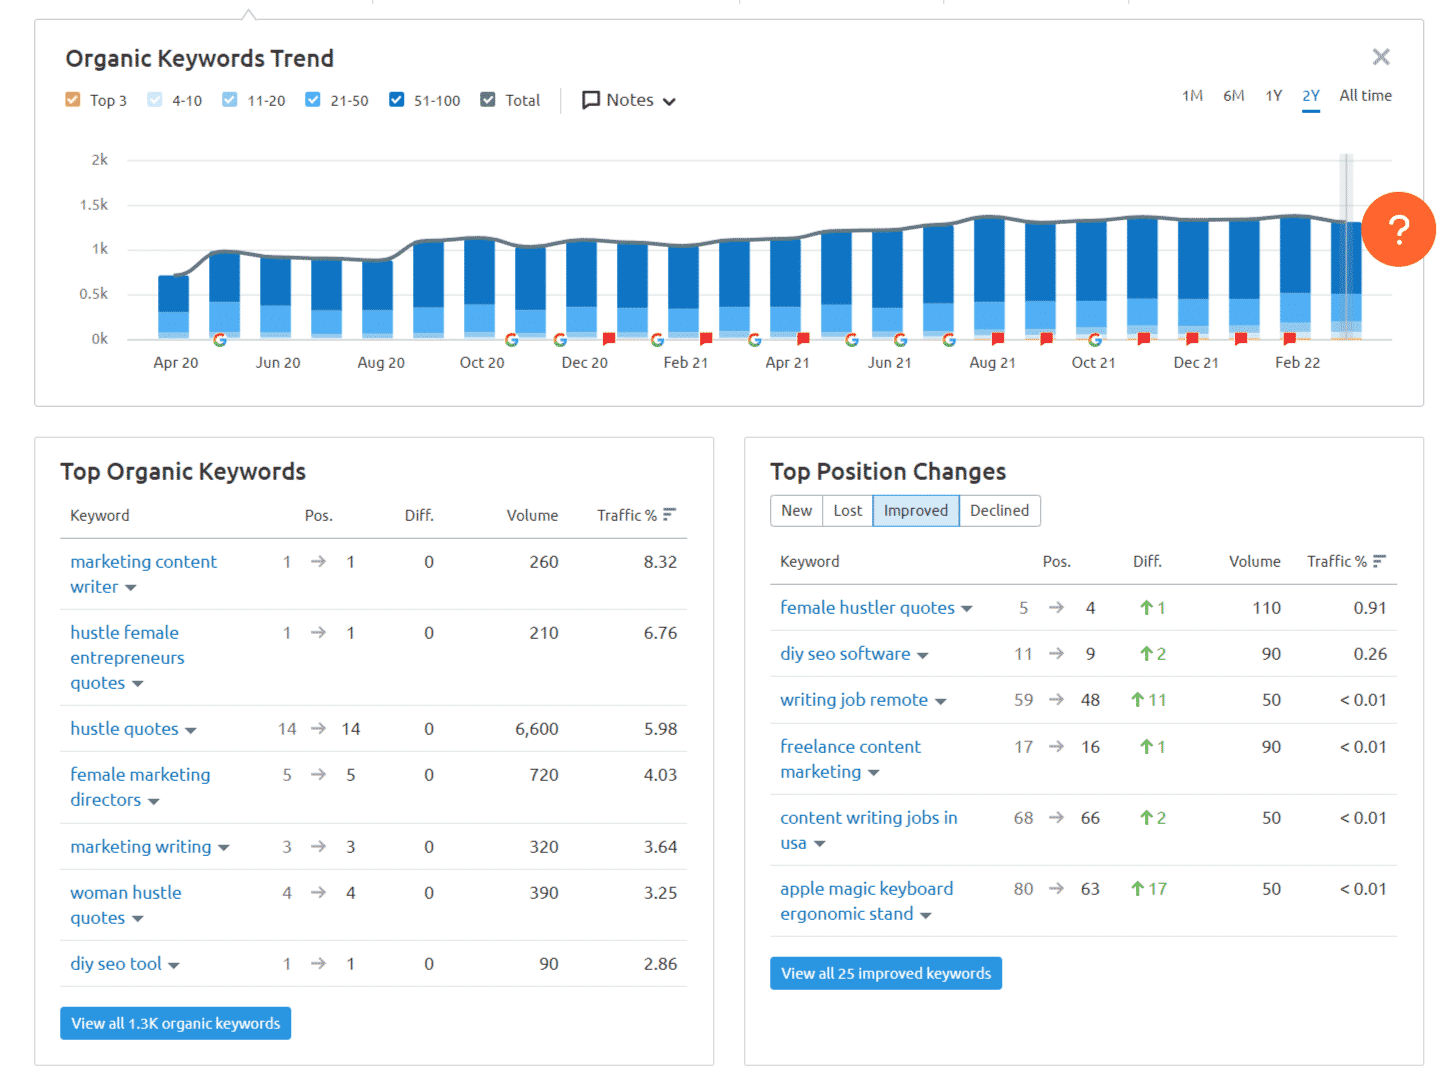Click the red note flag below Feb 22
Image resolution: width=1442 pixels, height=1084 pixels.
click(1289, 339)
